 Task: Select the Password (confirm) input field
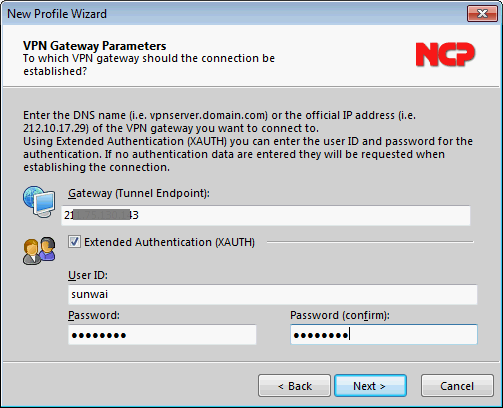(x=384, y=334)
